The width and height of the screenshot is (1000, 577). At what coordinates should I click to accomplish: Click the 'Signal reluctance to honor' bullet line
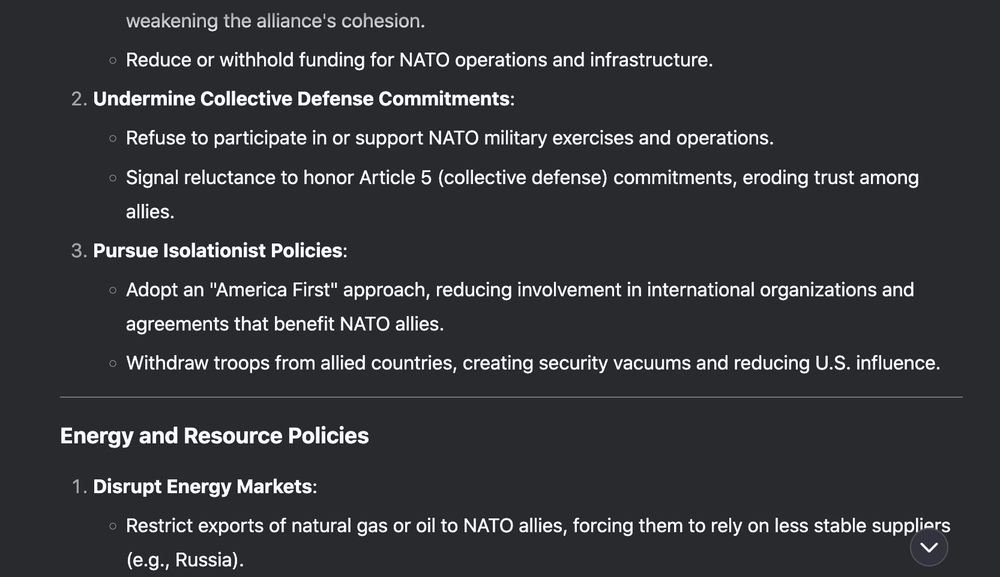(522, 177)
